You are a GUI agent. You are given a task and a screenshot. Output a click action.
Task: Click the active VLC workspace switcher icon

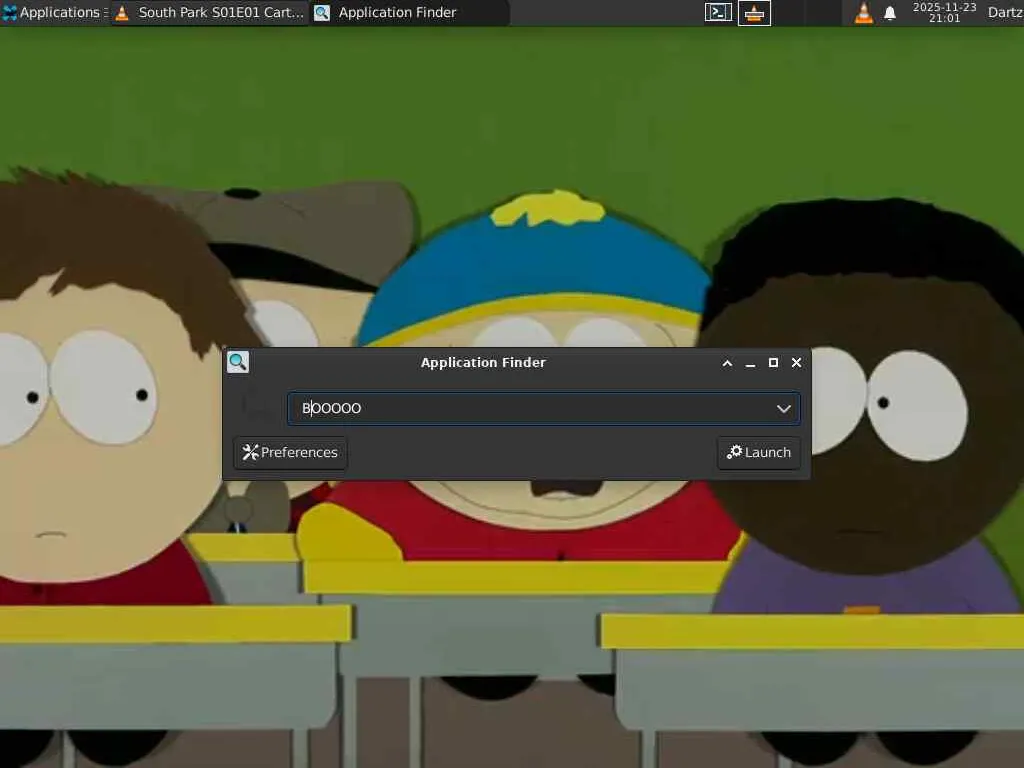[754, 12]
